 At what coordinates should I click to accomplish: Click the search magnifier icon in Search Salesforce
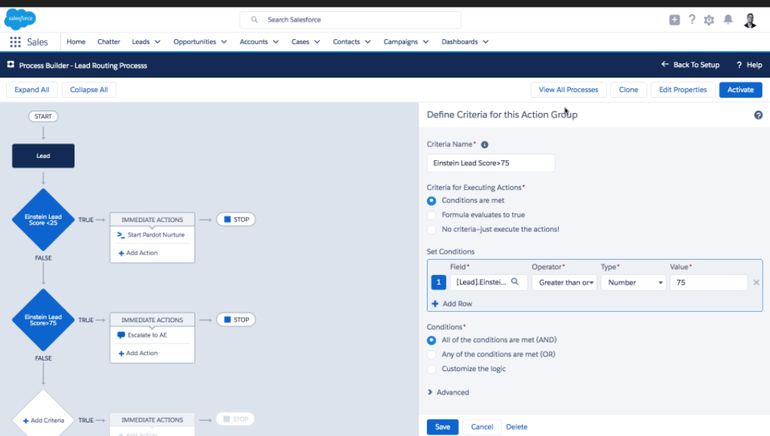coord(254,20)
